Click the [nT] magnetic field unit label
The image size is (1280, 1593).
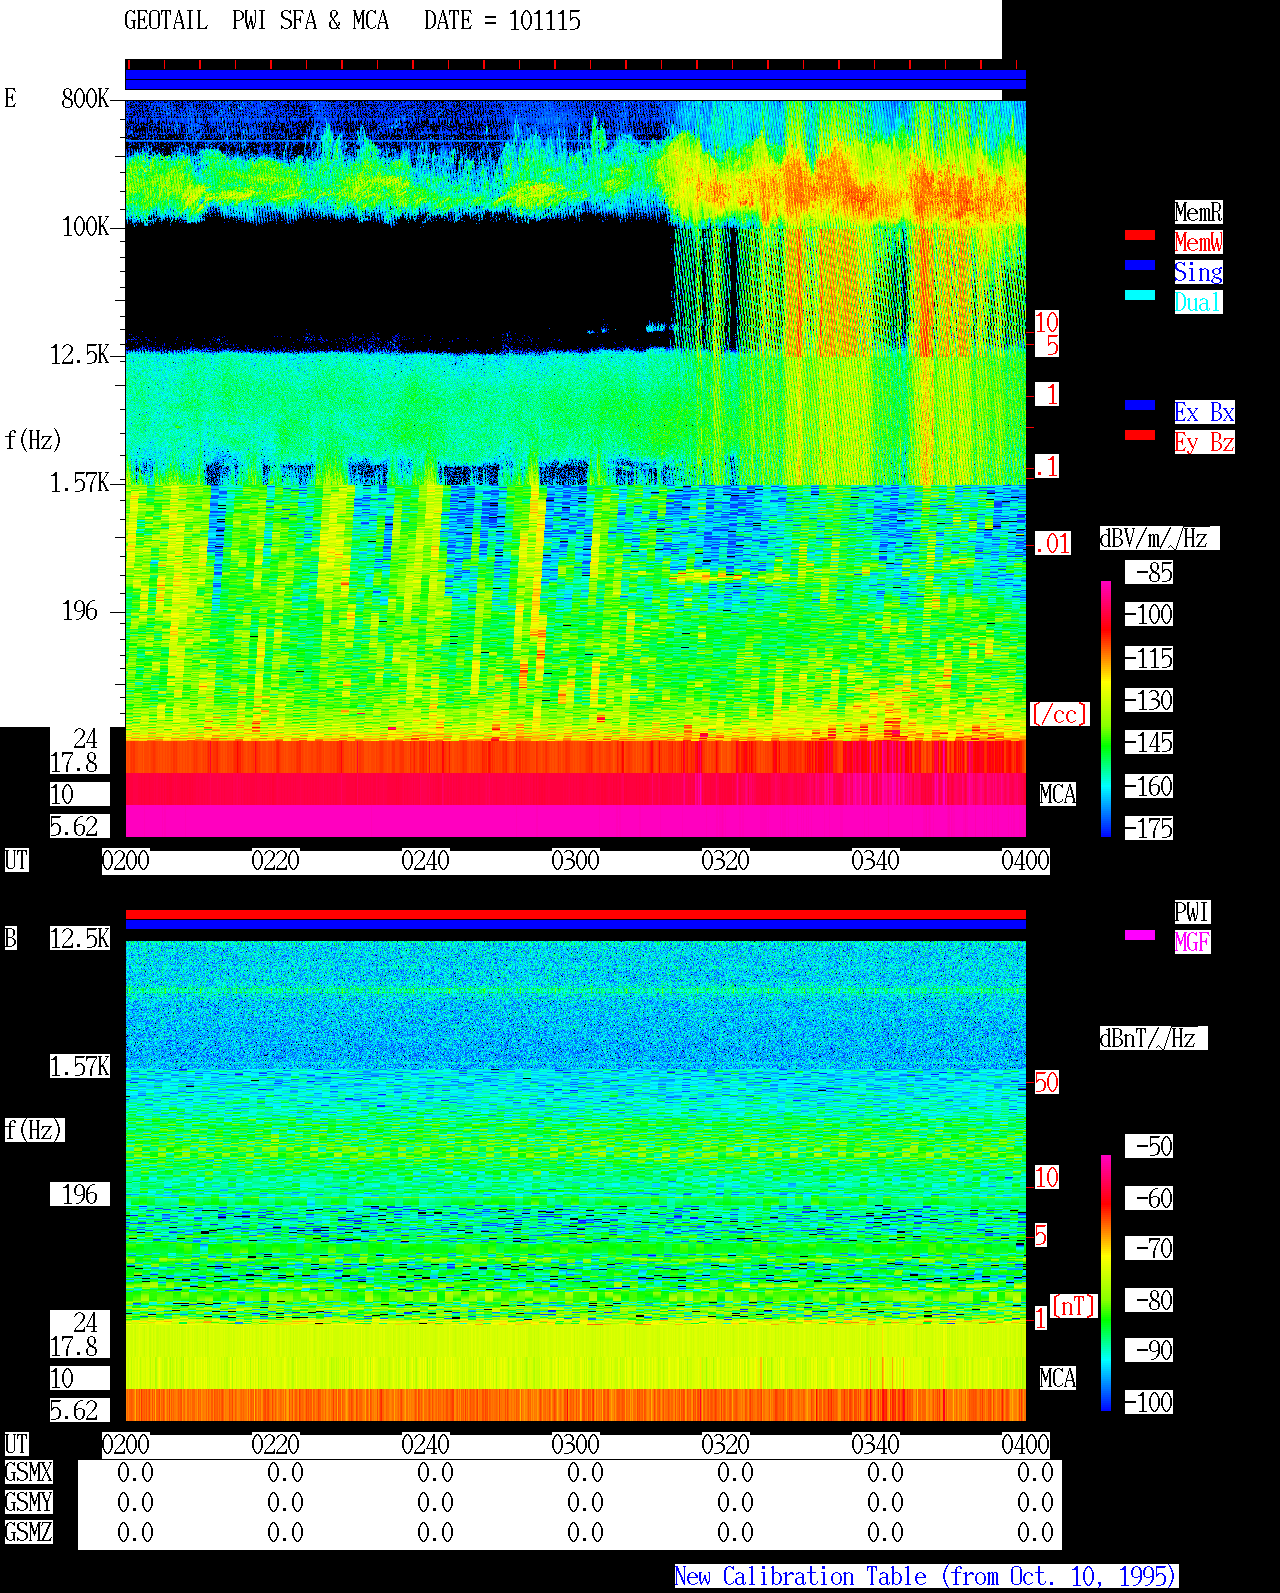pos(1074,1306)
